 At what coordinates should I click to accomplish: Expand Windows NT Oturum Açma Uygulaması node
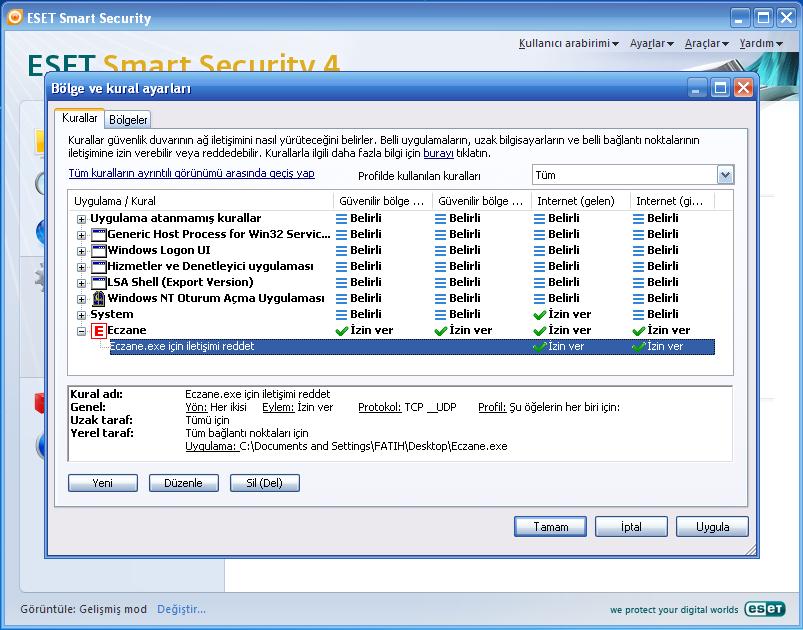tap(81, 299)
